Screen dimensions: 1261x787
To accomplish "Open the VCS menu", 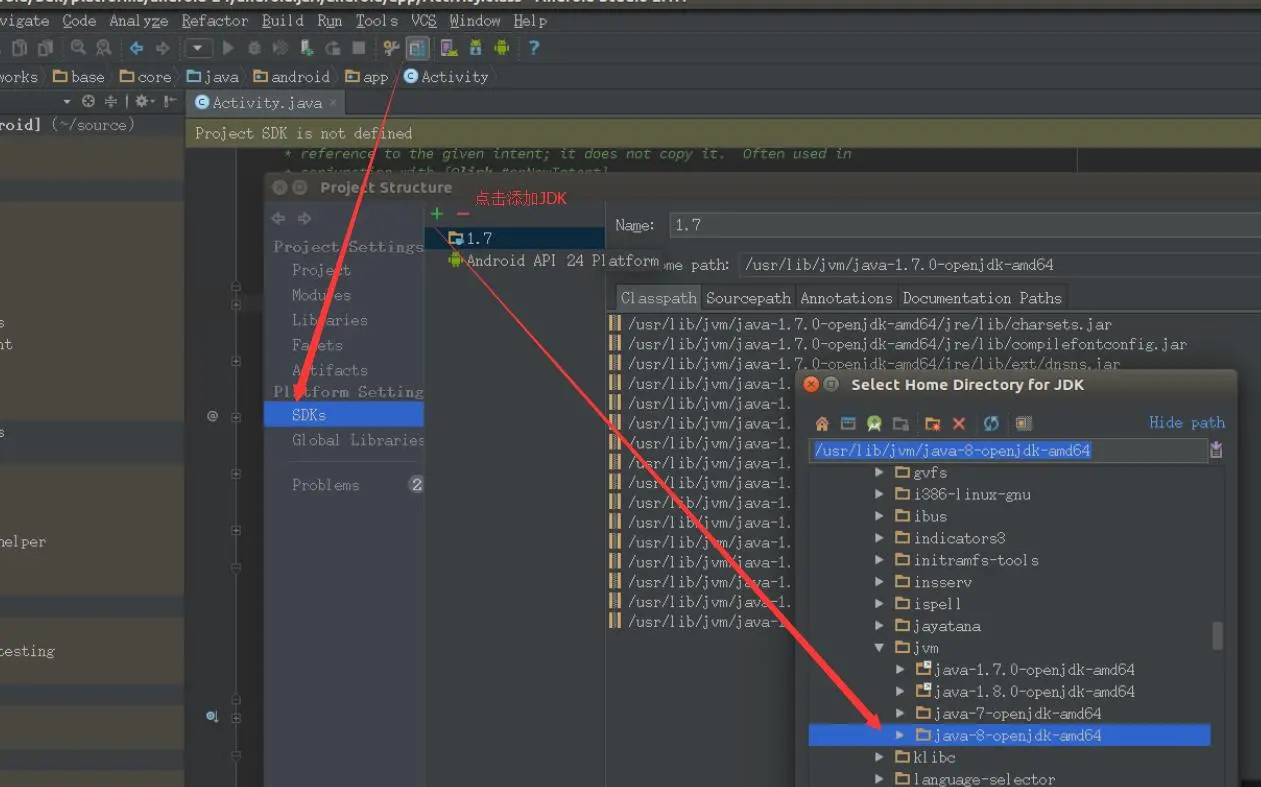I will click(424, 20).
